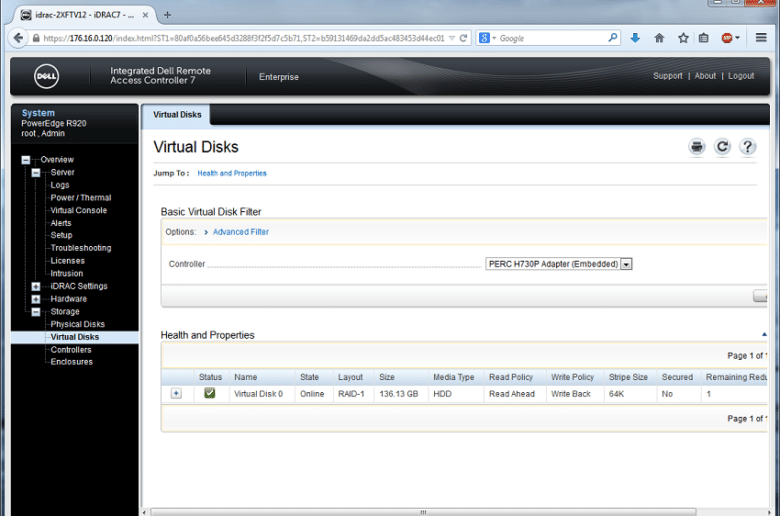Close the idrac-2XFTV12 browser tab
780x516 pixels.
(145, 15)
